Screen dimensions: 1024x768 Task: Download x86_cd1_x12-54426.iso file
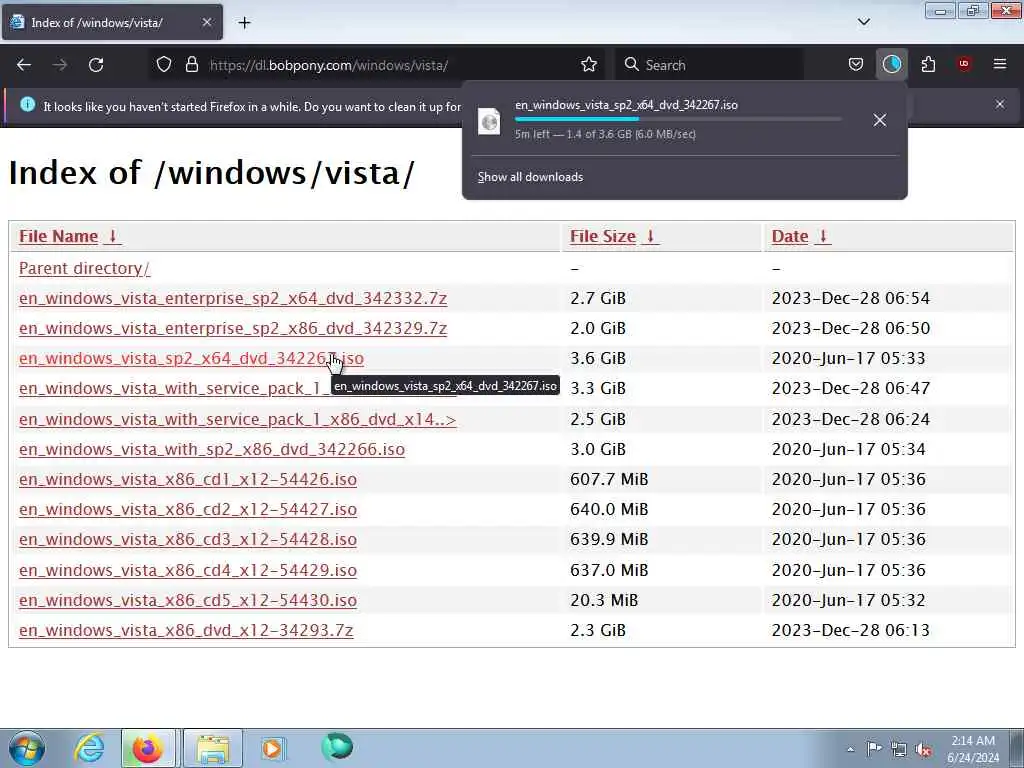188,479
